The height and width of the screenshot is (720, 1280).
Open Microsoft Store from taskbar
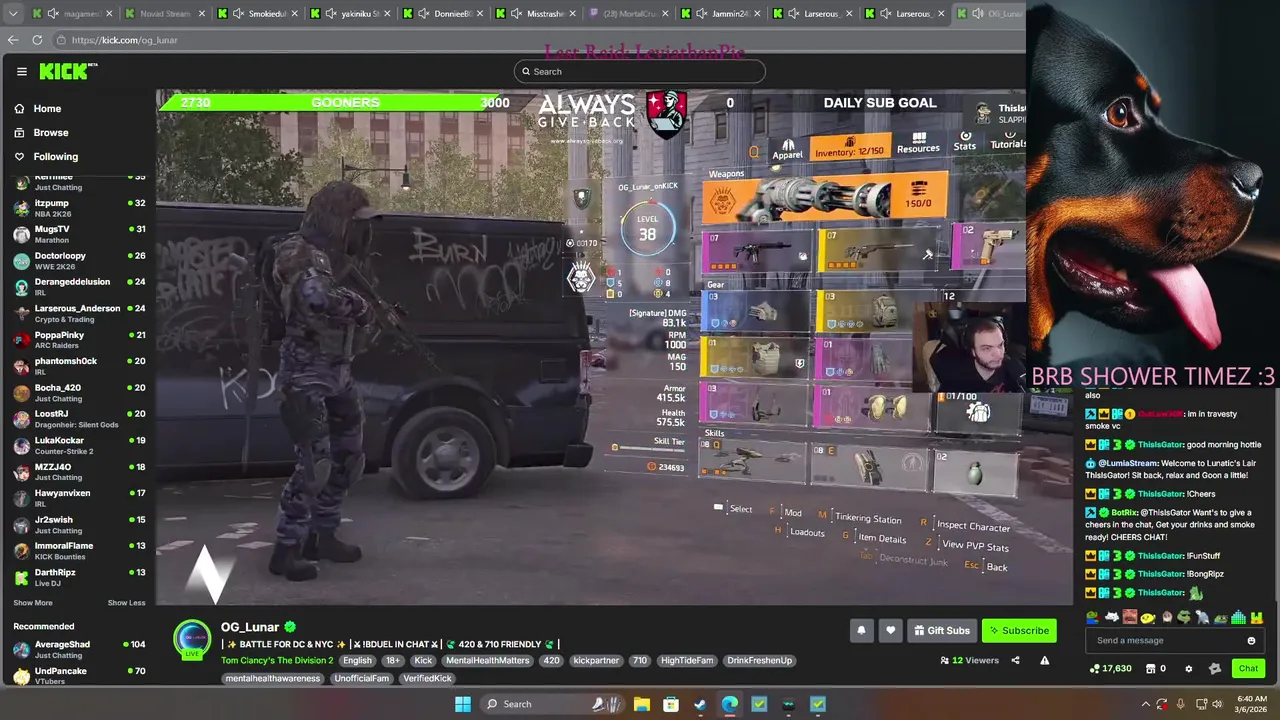pos(671,704)
